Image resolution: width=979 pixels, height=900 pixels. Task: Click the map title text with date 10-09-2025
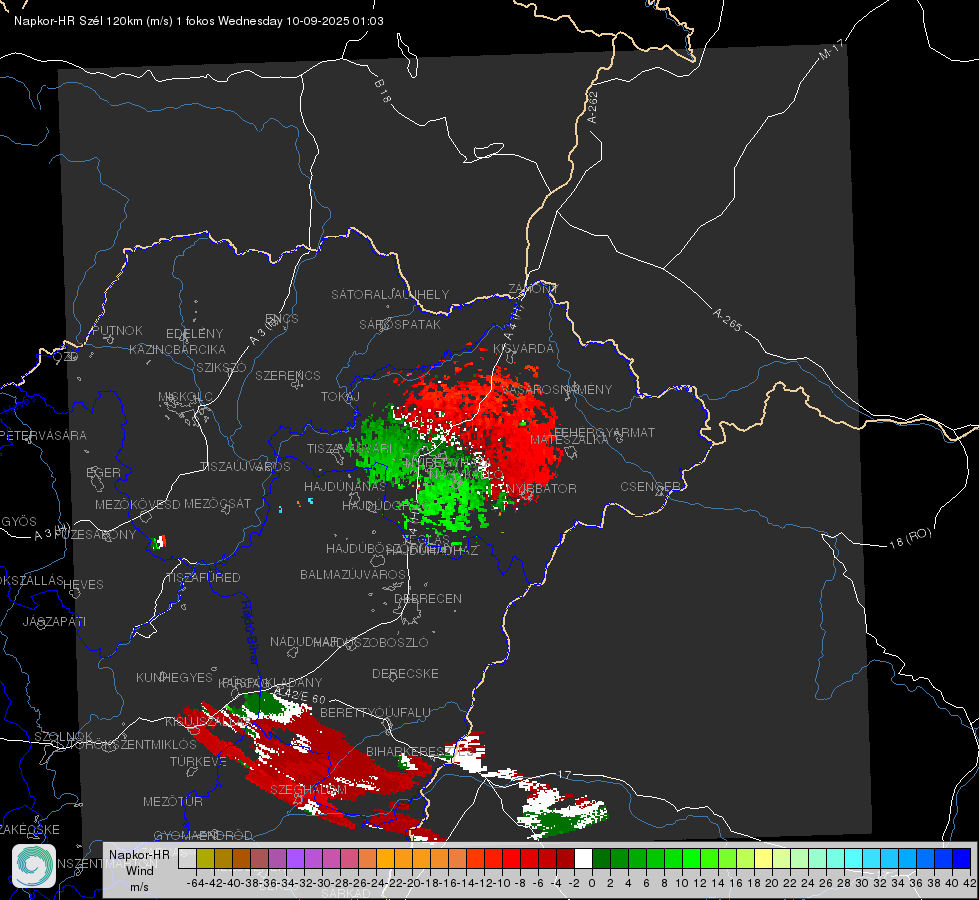click(x=199, y=21)
